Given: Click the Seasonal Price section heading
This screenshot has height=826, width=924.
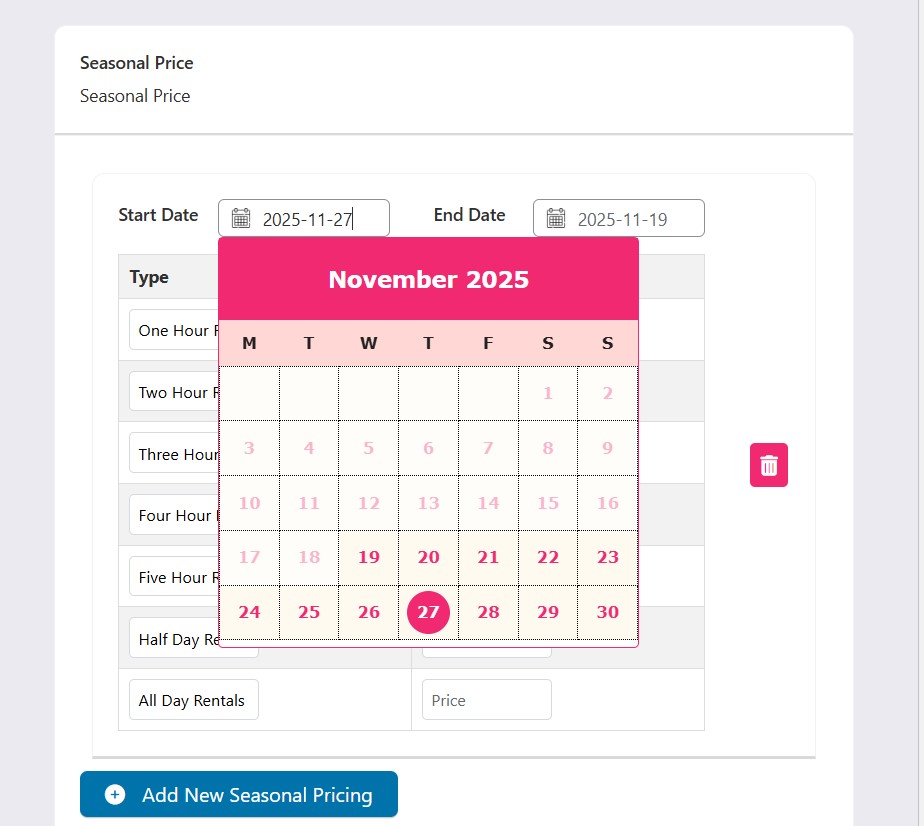Looking at the screenshot, I should coord(137,63).
